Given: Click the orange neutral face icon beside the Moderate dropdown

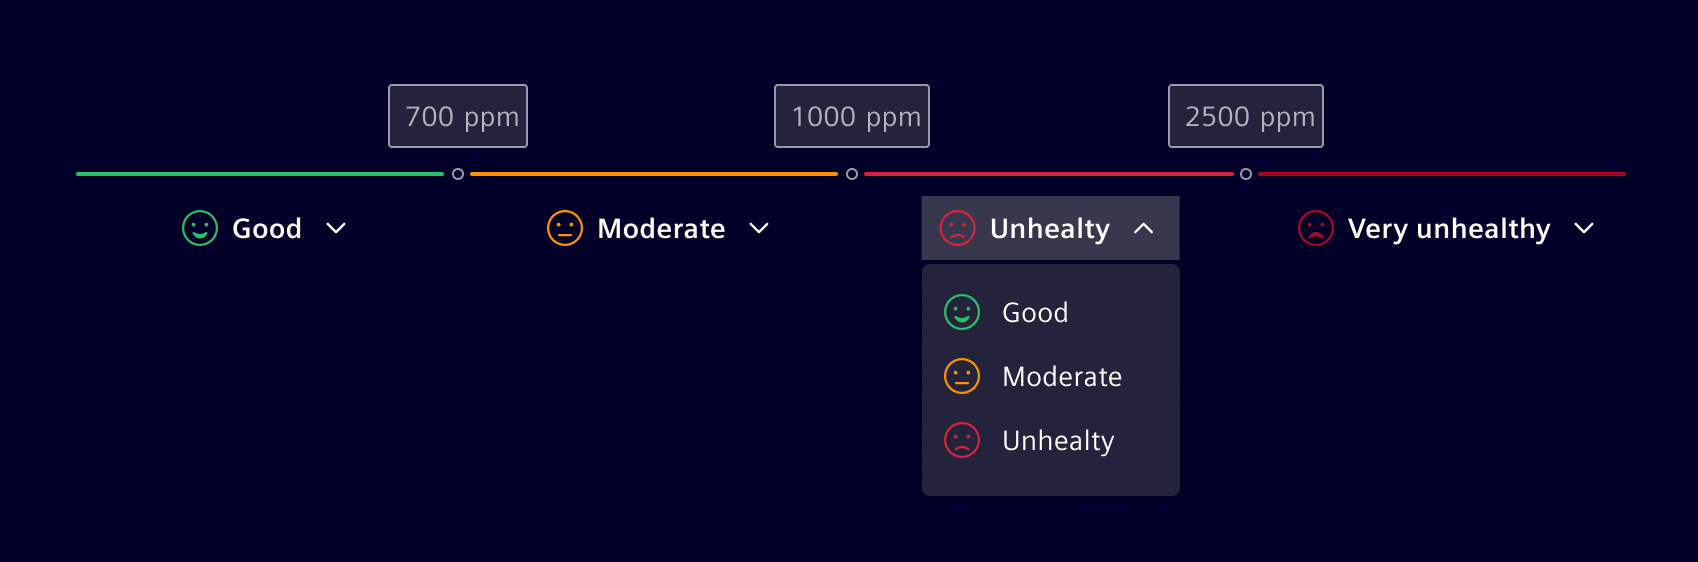Looking at the screenshot, I should 565,228.
